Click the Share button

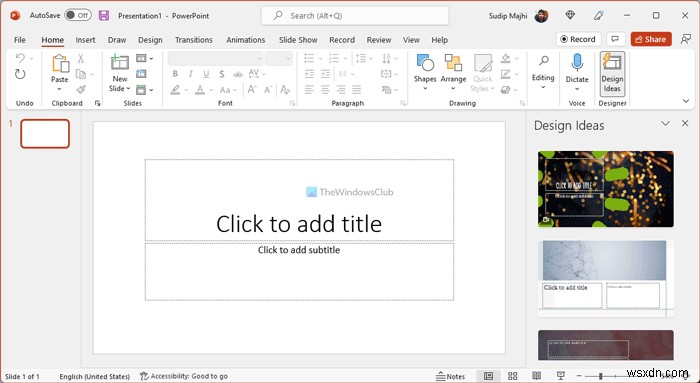pyautogui.click(x=651, y=39)
